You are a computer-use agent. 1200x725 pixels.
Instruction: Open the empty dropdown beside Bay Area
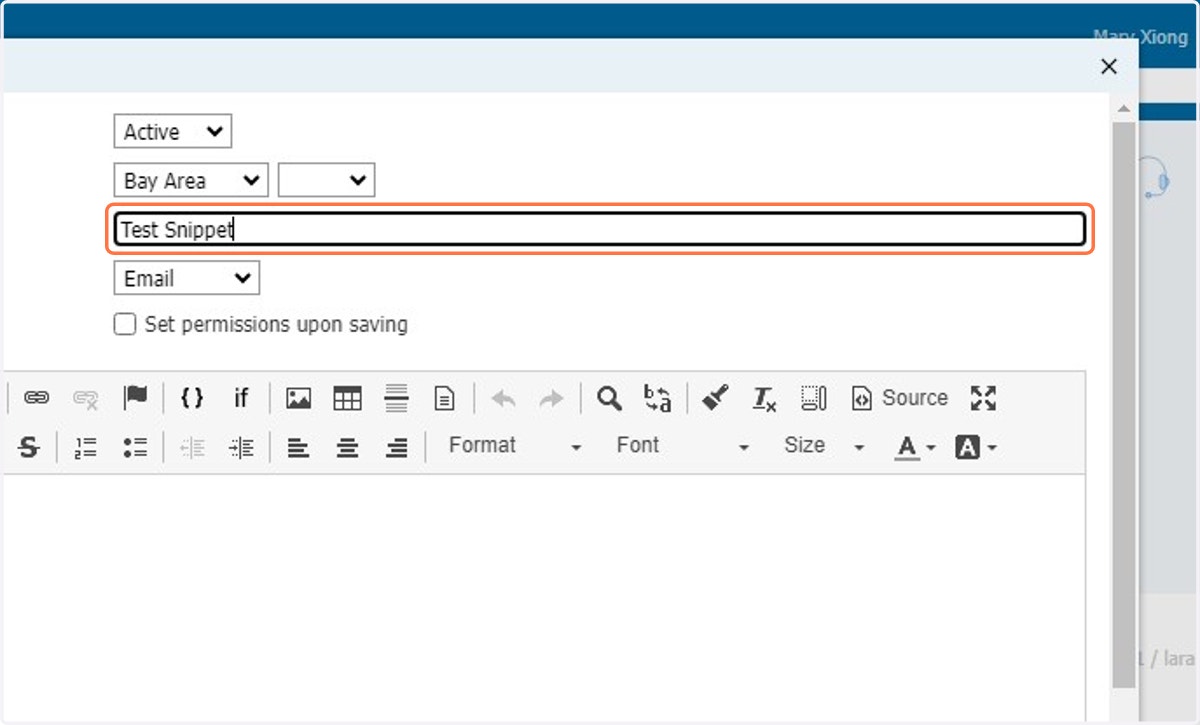point(326,181)
